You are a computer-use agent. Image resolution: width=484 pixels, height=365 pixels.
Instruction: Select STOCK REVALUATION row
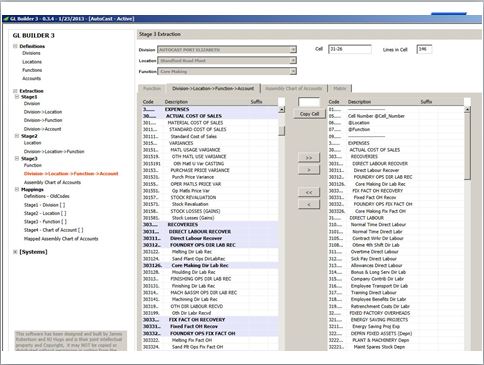[210, 197]
